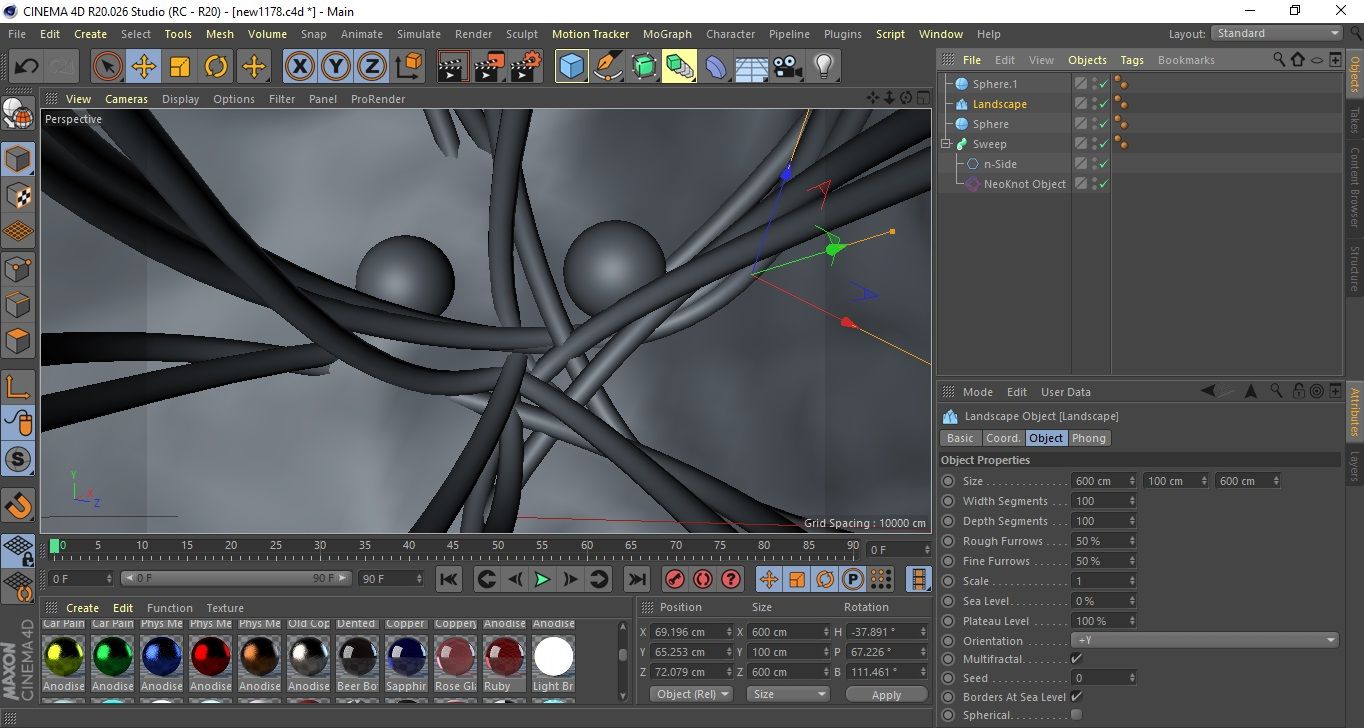Image resolution: width=1364 pixels, height=728 pixels.
Task: Toggle Y axis lock
Action: (x=336, y=67)
